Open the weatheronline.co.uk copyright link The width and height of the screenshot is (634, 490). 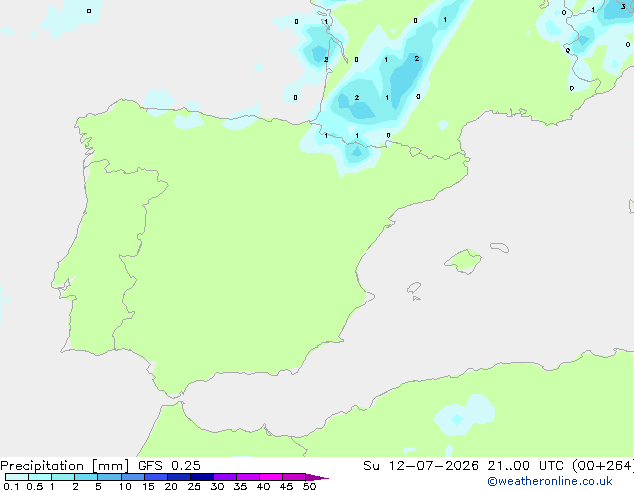point(550,481)
